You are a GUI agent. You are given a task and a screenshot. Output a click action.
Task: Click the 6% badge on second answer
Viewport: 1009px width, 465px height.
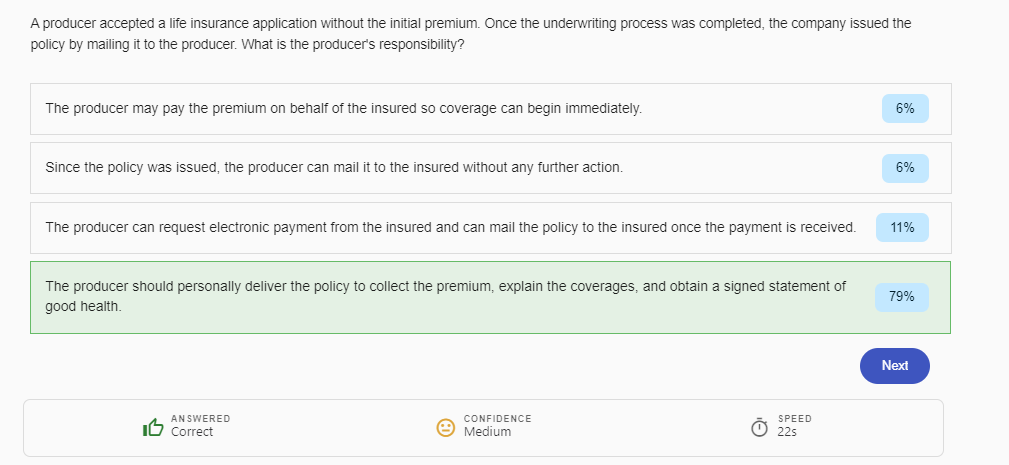905,167
